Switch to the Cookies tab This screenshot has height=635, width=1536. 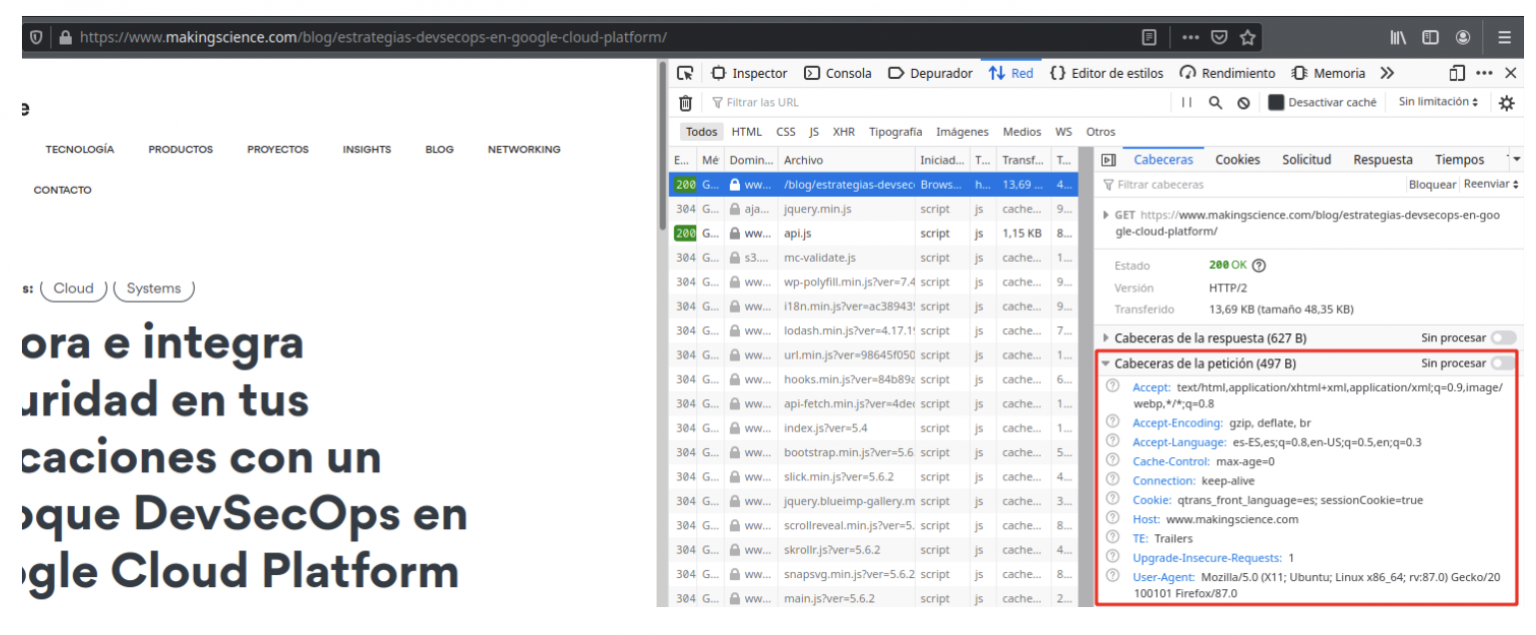tap(1237, 160)
